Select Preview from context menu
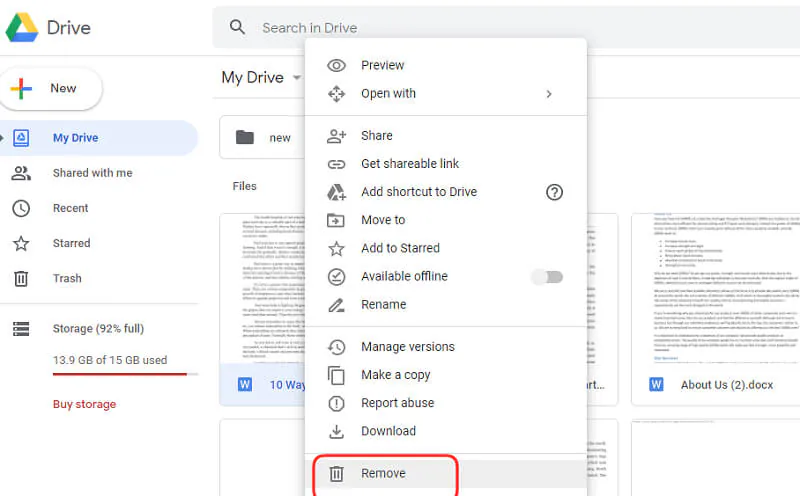 pyautogui.click(x=446, y=65)
